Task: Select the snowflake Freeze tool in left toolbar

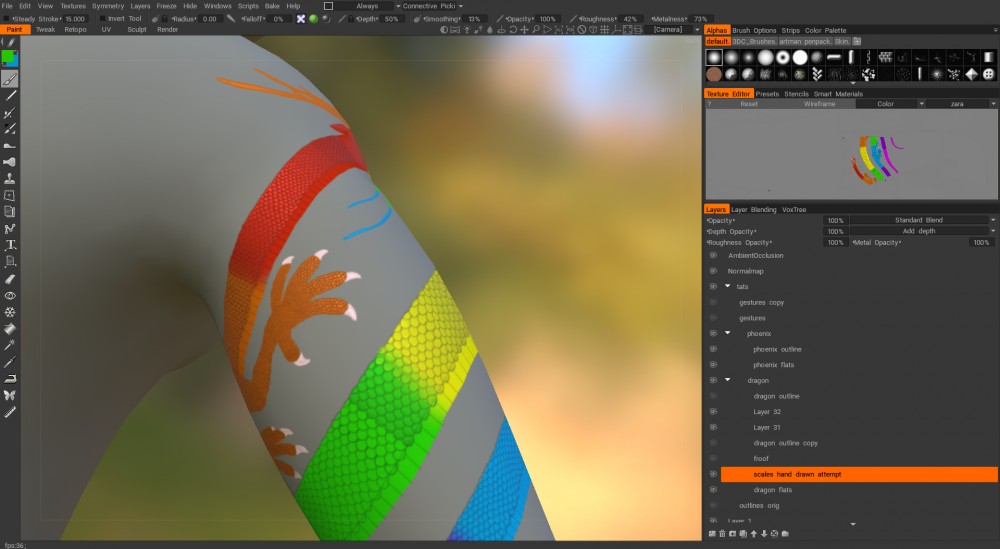Action: click(10, 312)
